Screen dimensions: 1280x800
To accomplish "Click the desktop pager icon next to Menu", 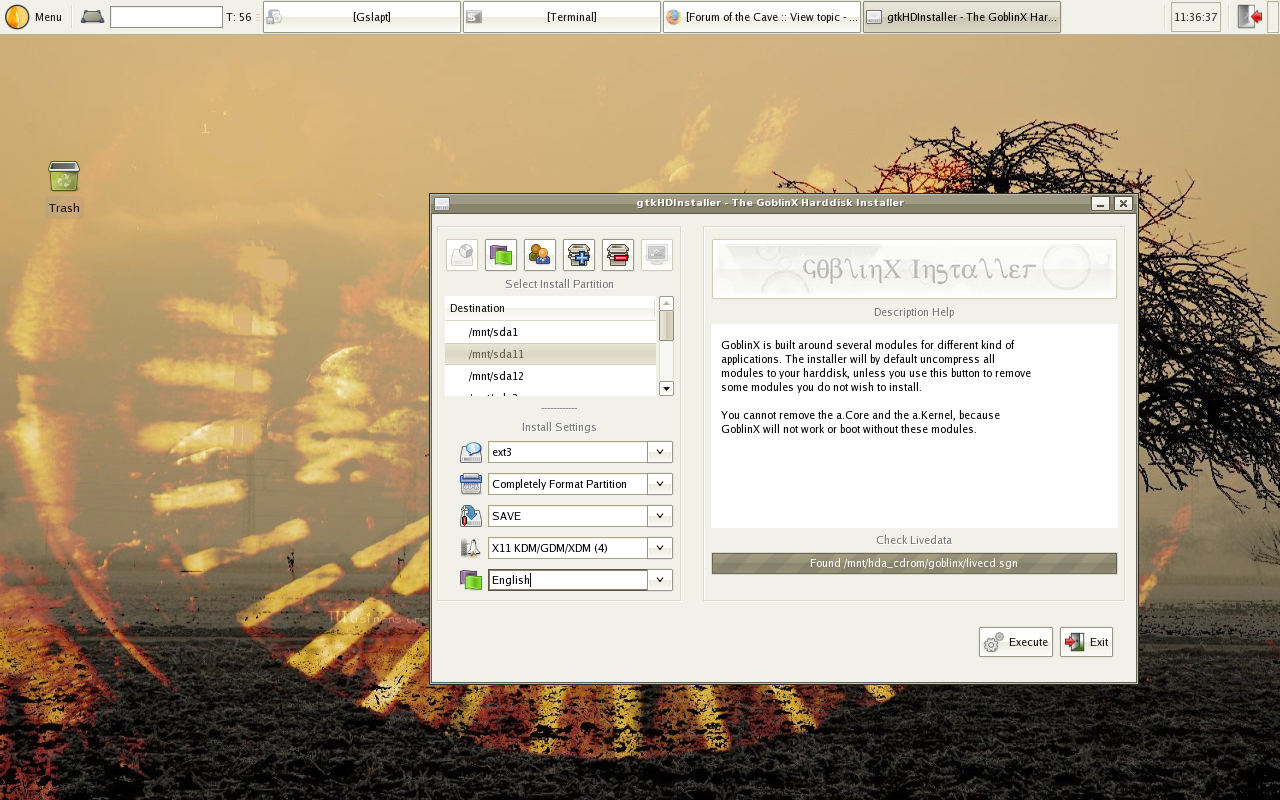I will point(92,17).
